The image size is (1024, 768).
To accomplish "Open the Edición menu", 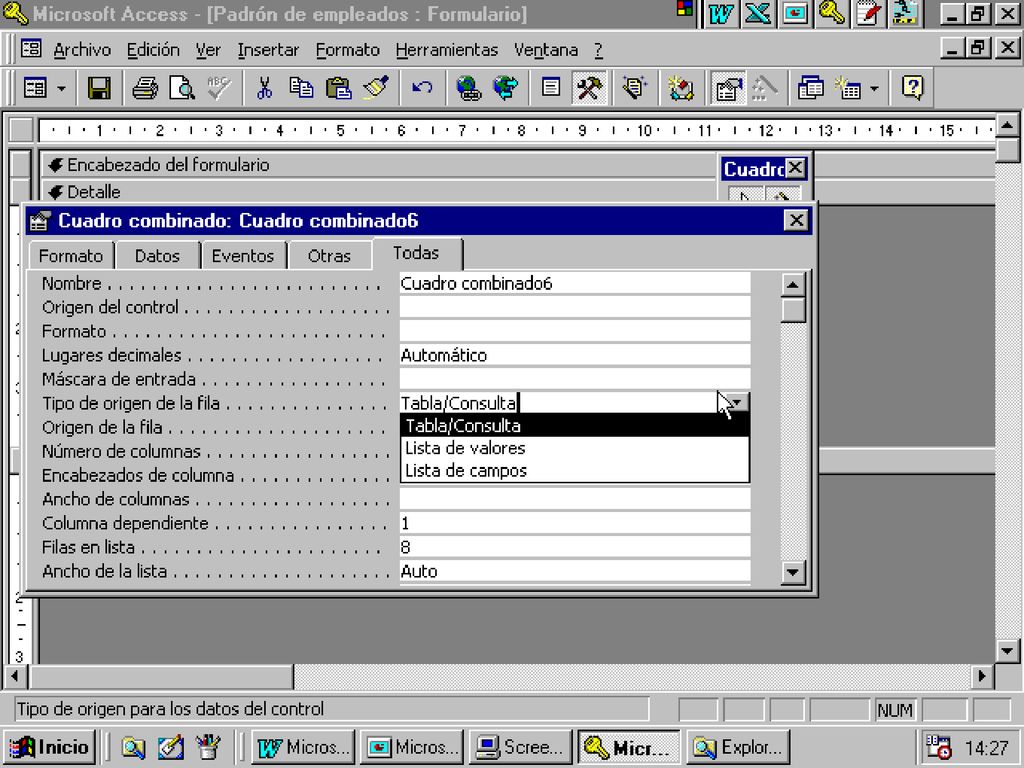I will [153, 50].
